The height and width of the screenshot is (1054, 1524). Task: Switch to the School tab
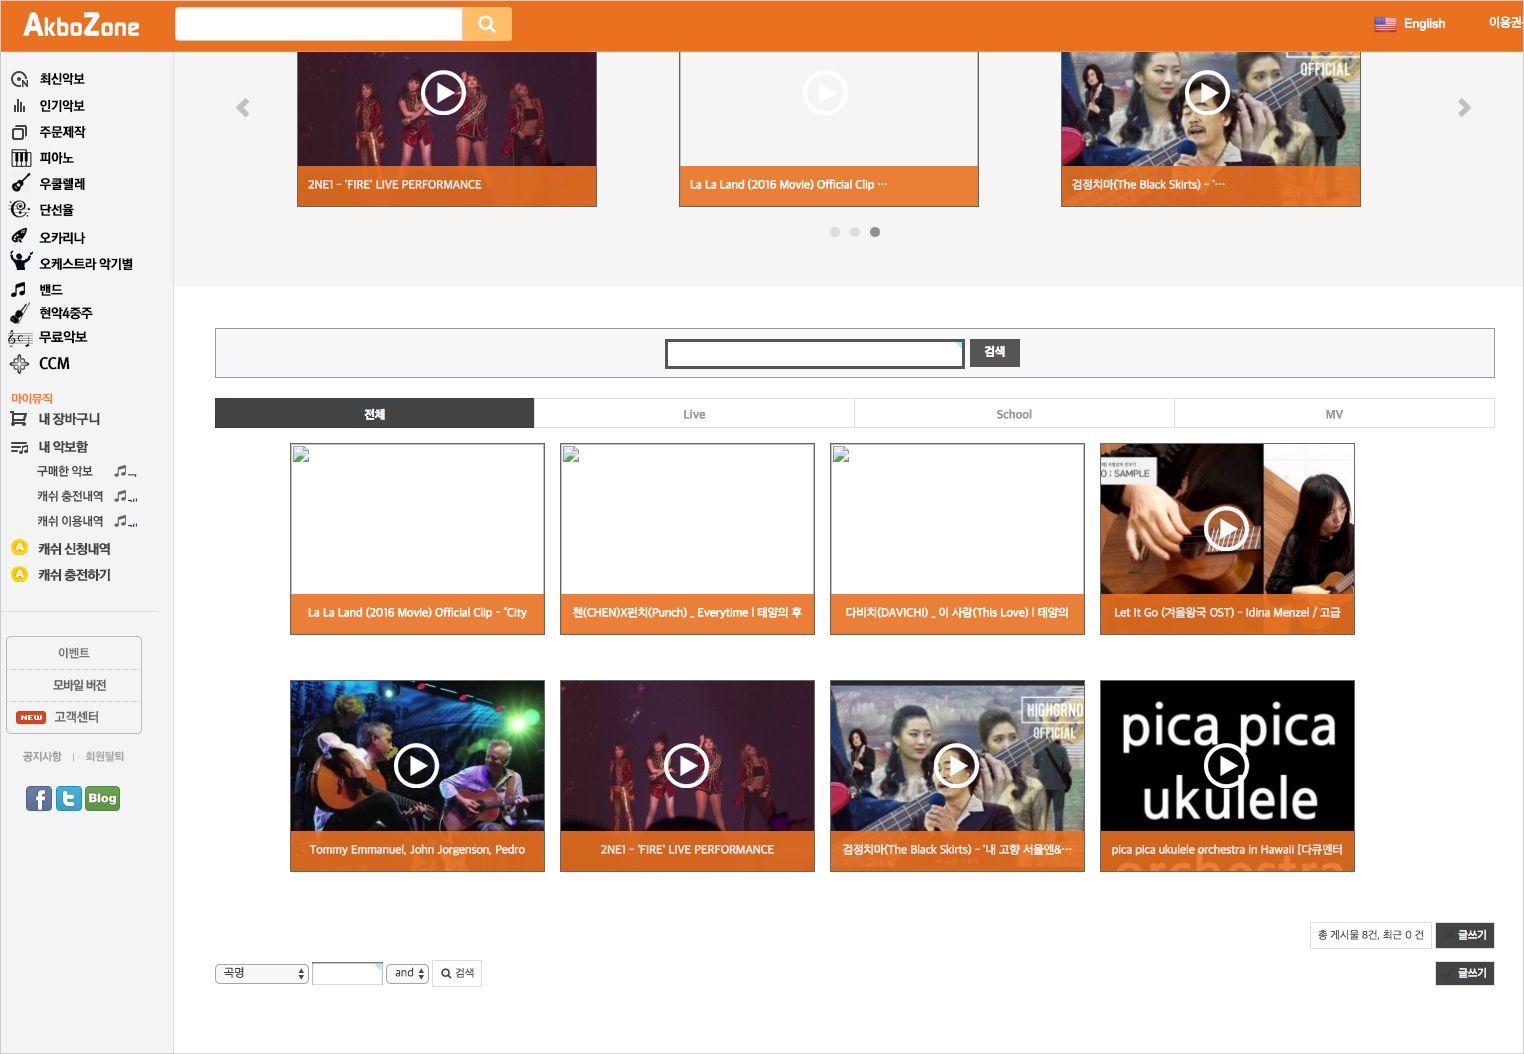pyautogui.click(x=1014, y=414)
